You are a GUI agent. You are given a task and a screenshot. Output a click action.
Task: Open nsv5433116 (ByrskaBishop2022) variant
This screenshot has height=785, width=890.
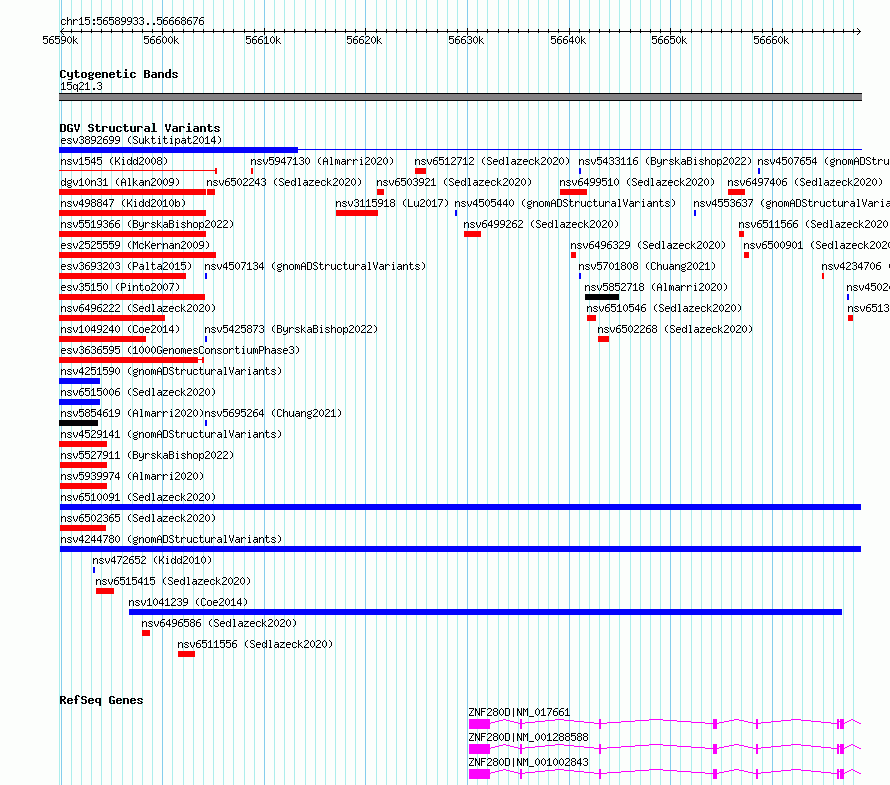click(x=665, y=161)
